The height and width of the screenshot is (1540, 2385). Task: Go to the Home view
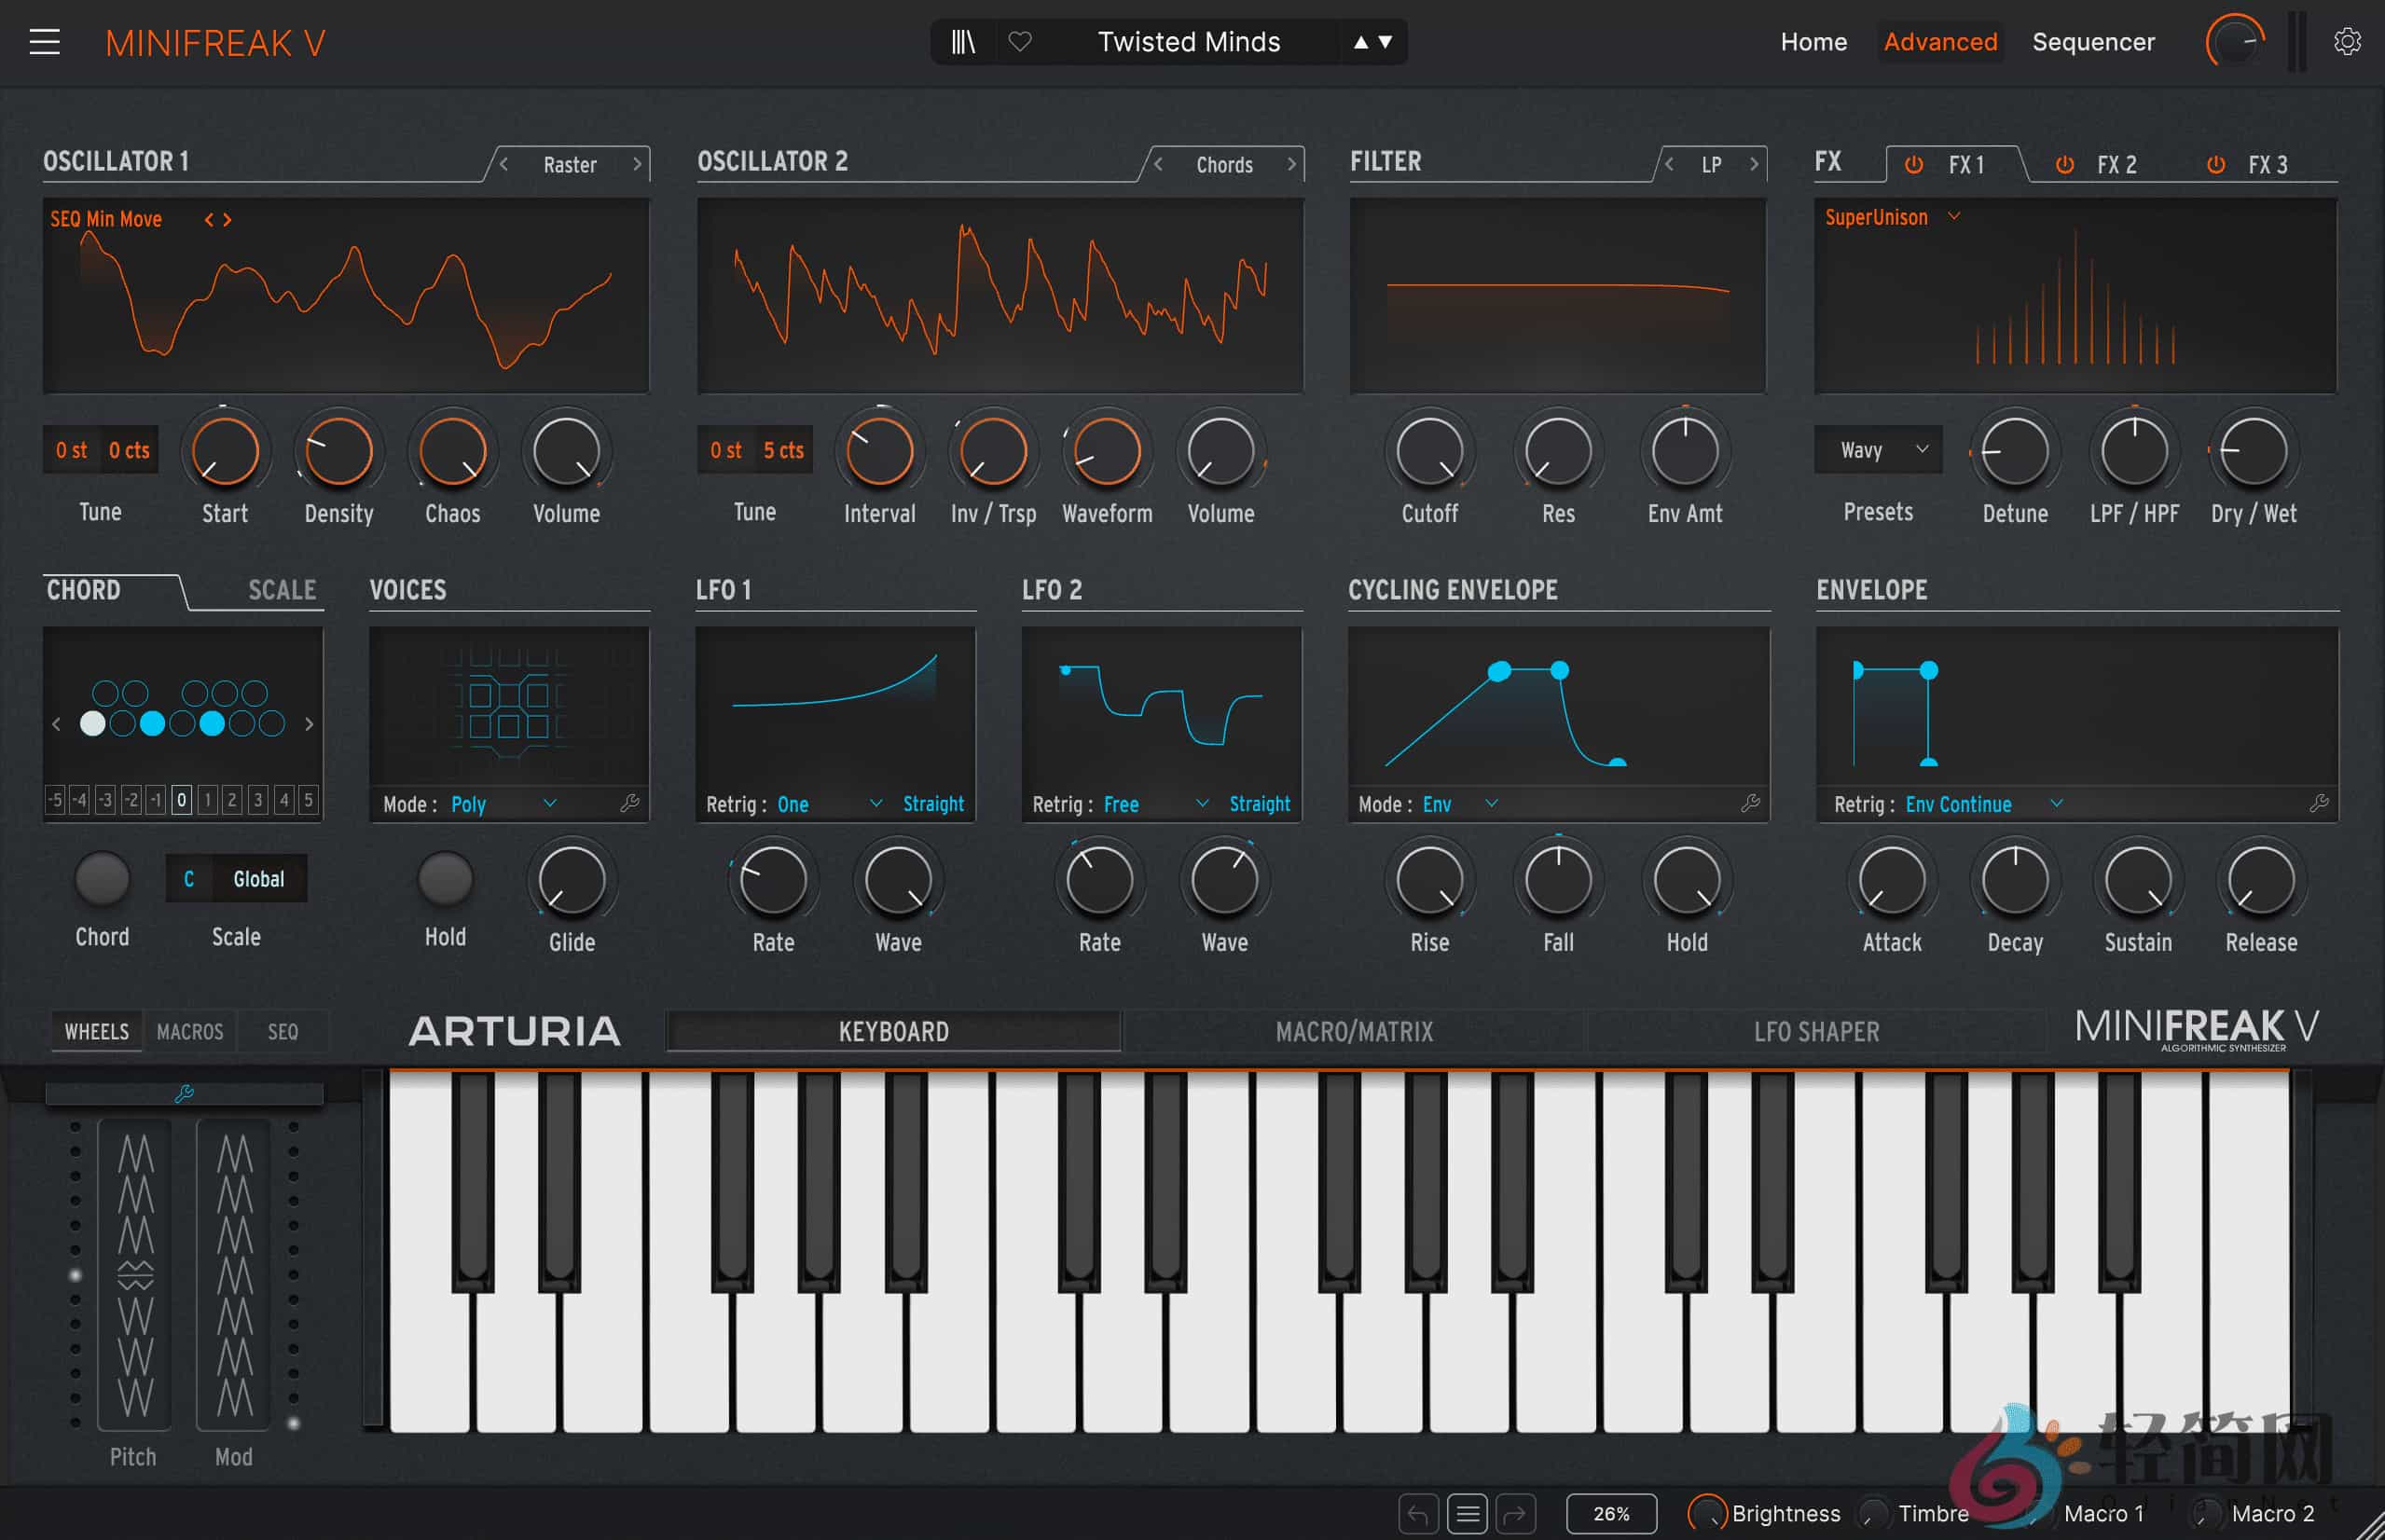coord(1814,42)
